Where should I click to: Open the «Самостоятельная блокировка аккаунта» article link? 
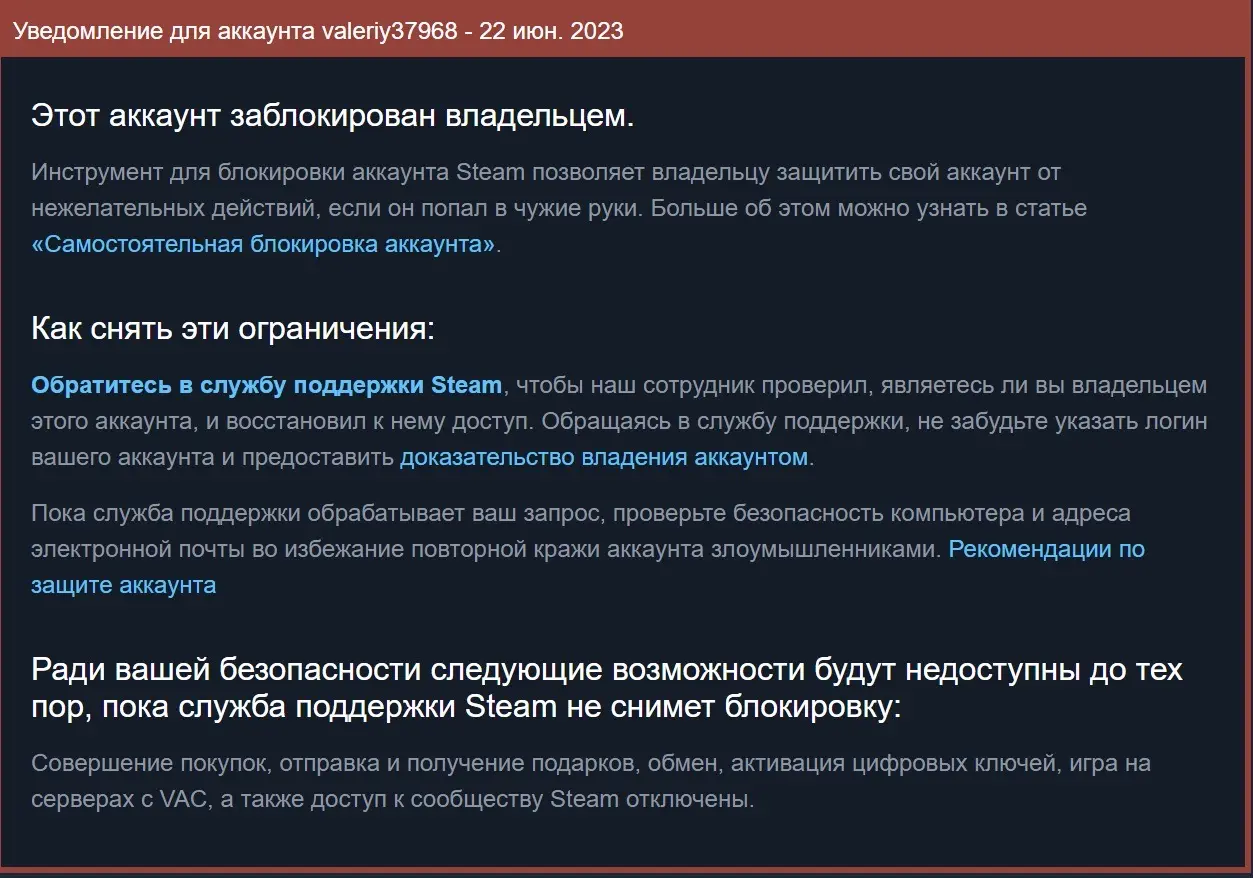click(263, 245)
